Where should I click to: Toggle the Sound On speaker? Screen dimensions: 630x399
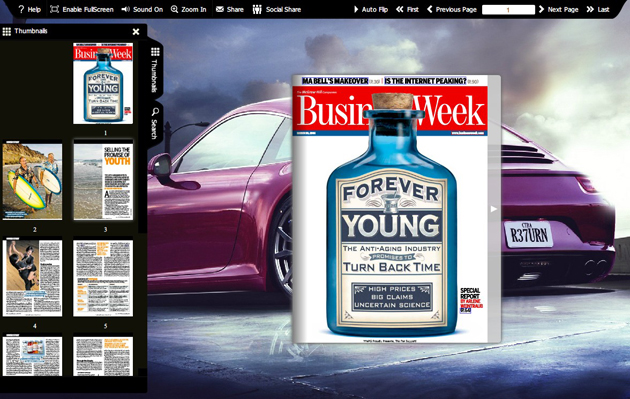142,9
